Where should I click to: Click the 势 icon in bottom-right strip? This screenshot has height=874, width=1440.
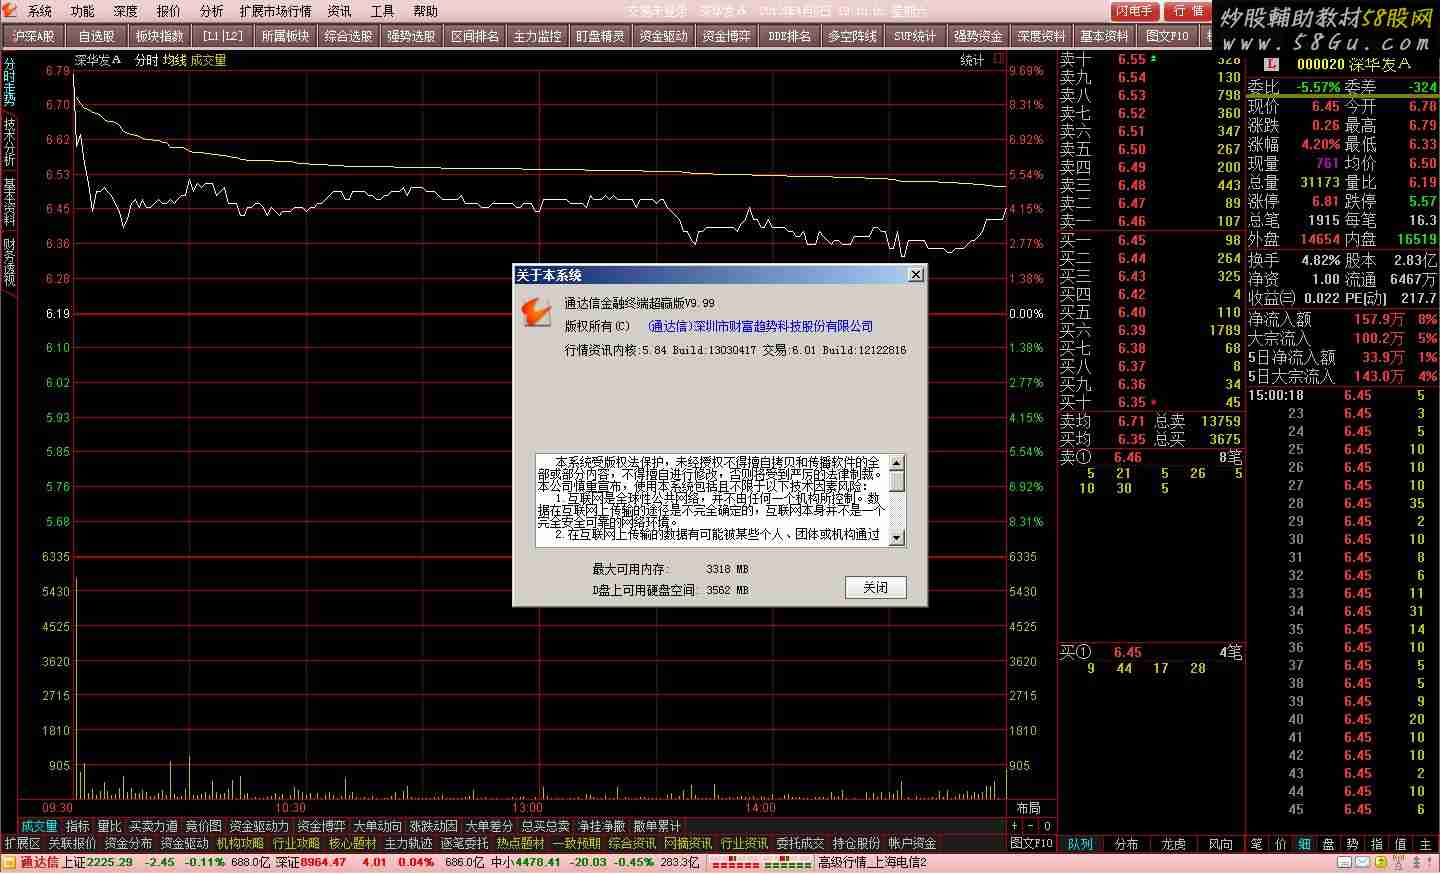[x=1353, y=844]
